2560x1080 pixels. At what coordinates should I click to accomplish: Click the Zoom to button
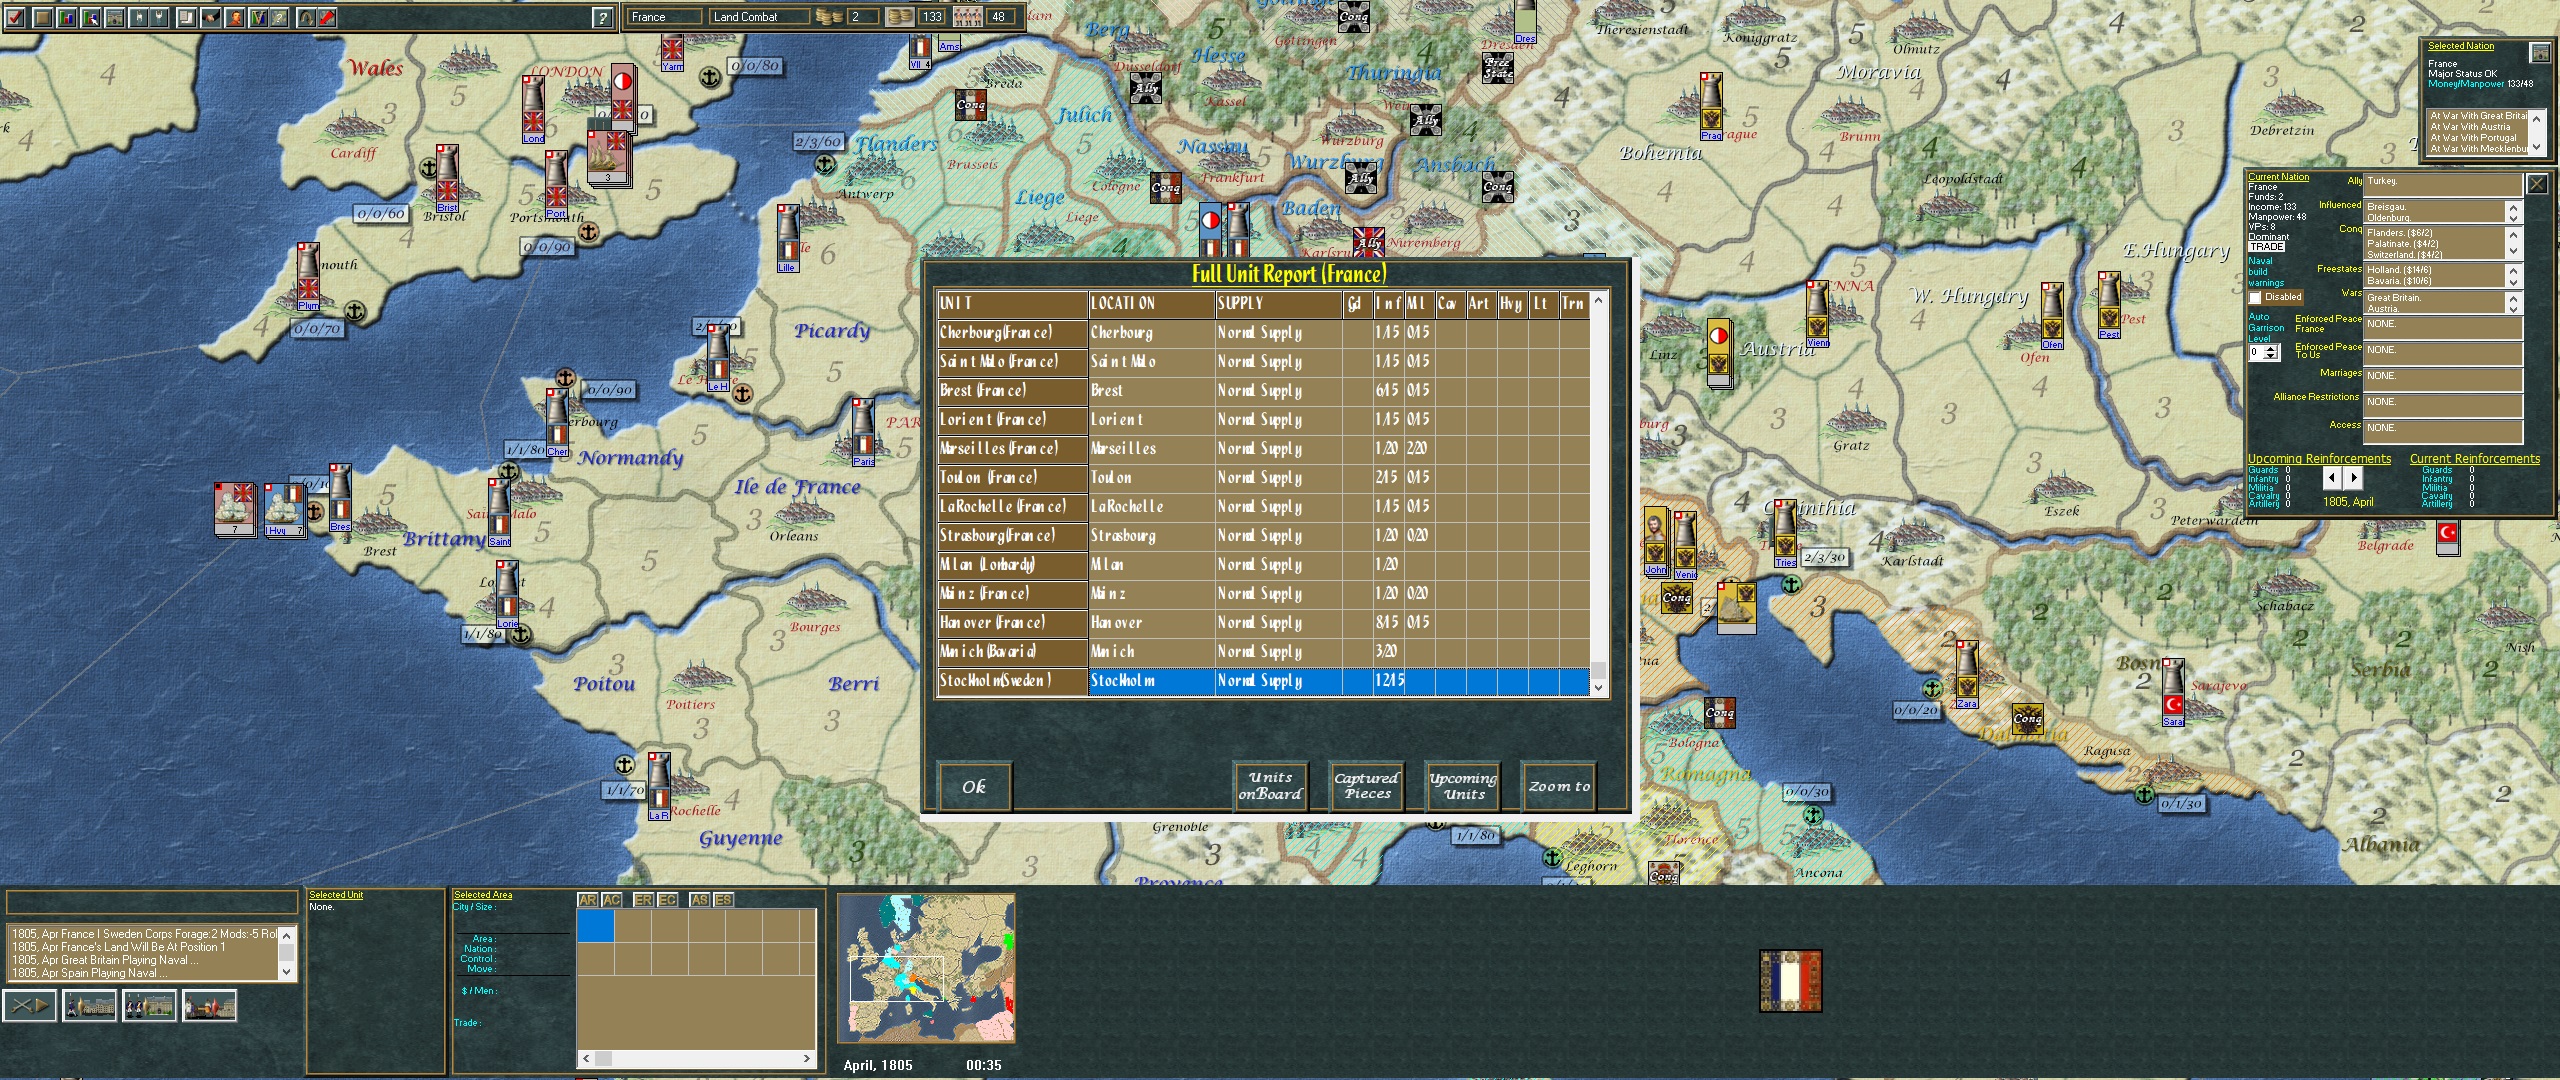coord(1559,786)
